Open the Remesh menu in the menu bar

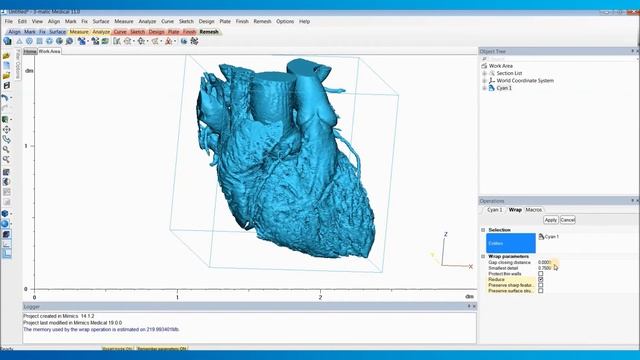262,21
